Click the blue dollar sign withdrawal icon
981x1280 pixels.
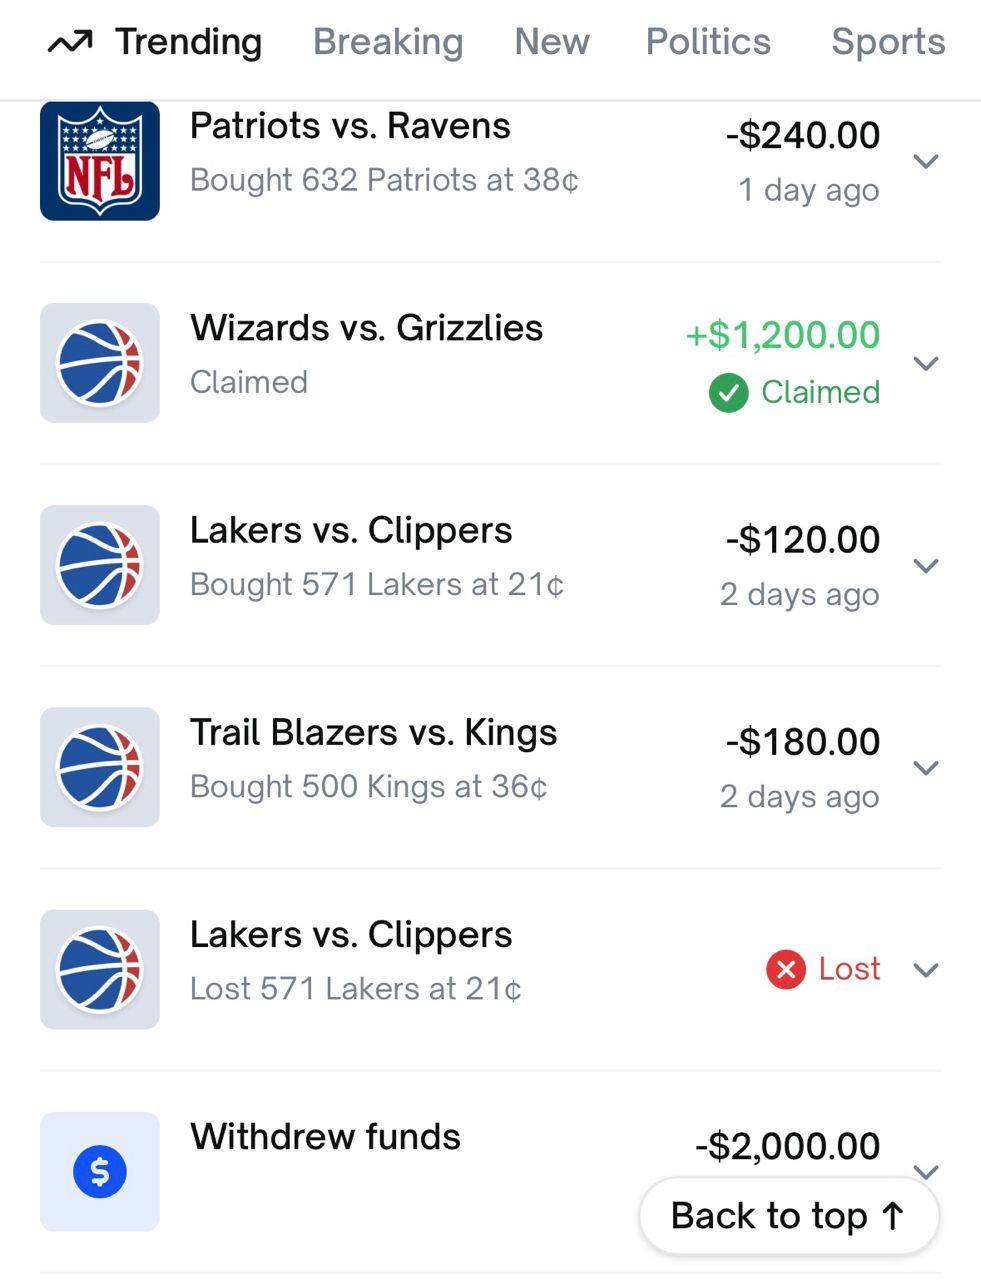[x=100, y=1171]
